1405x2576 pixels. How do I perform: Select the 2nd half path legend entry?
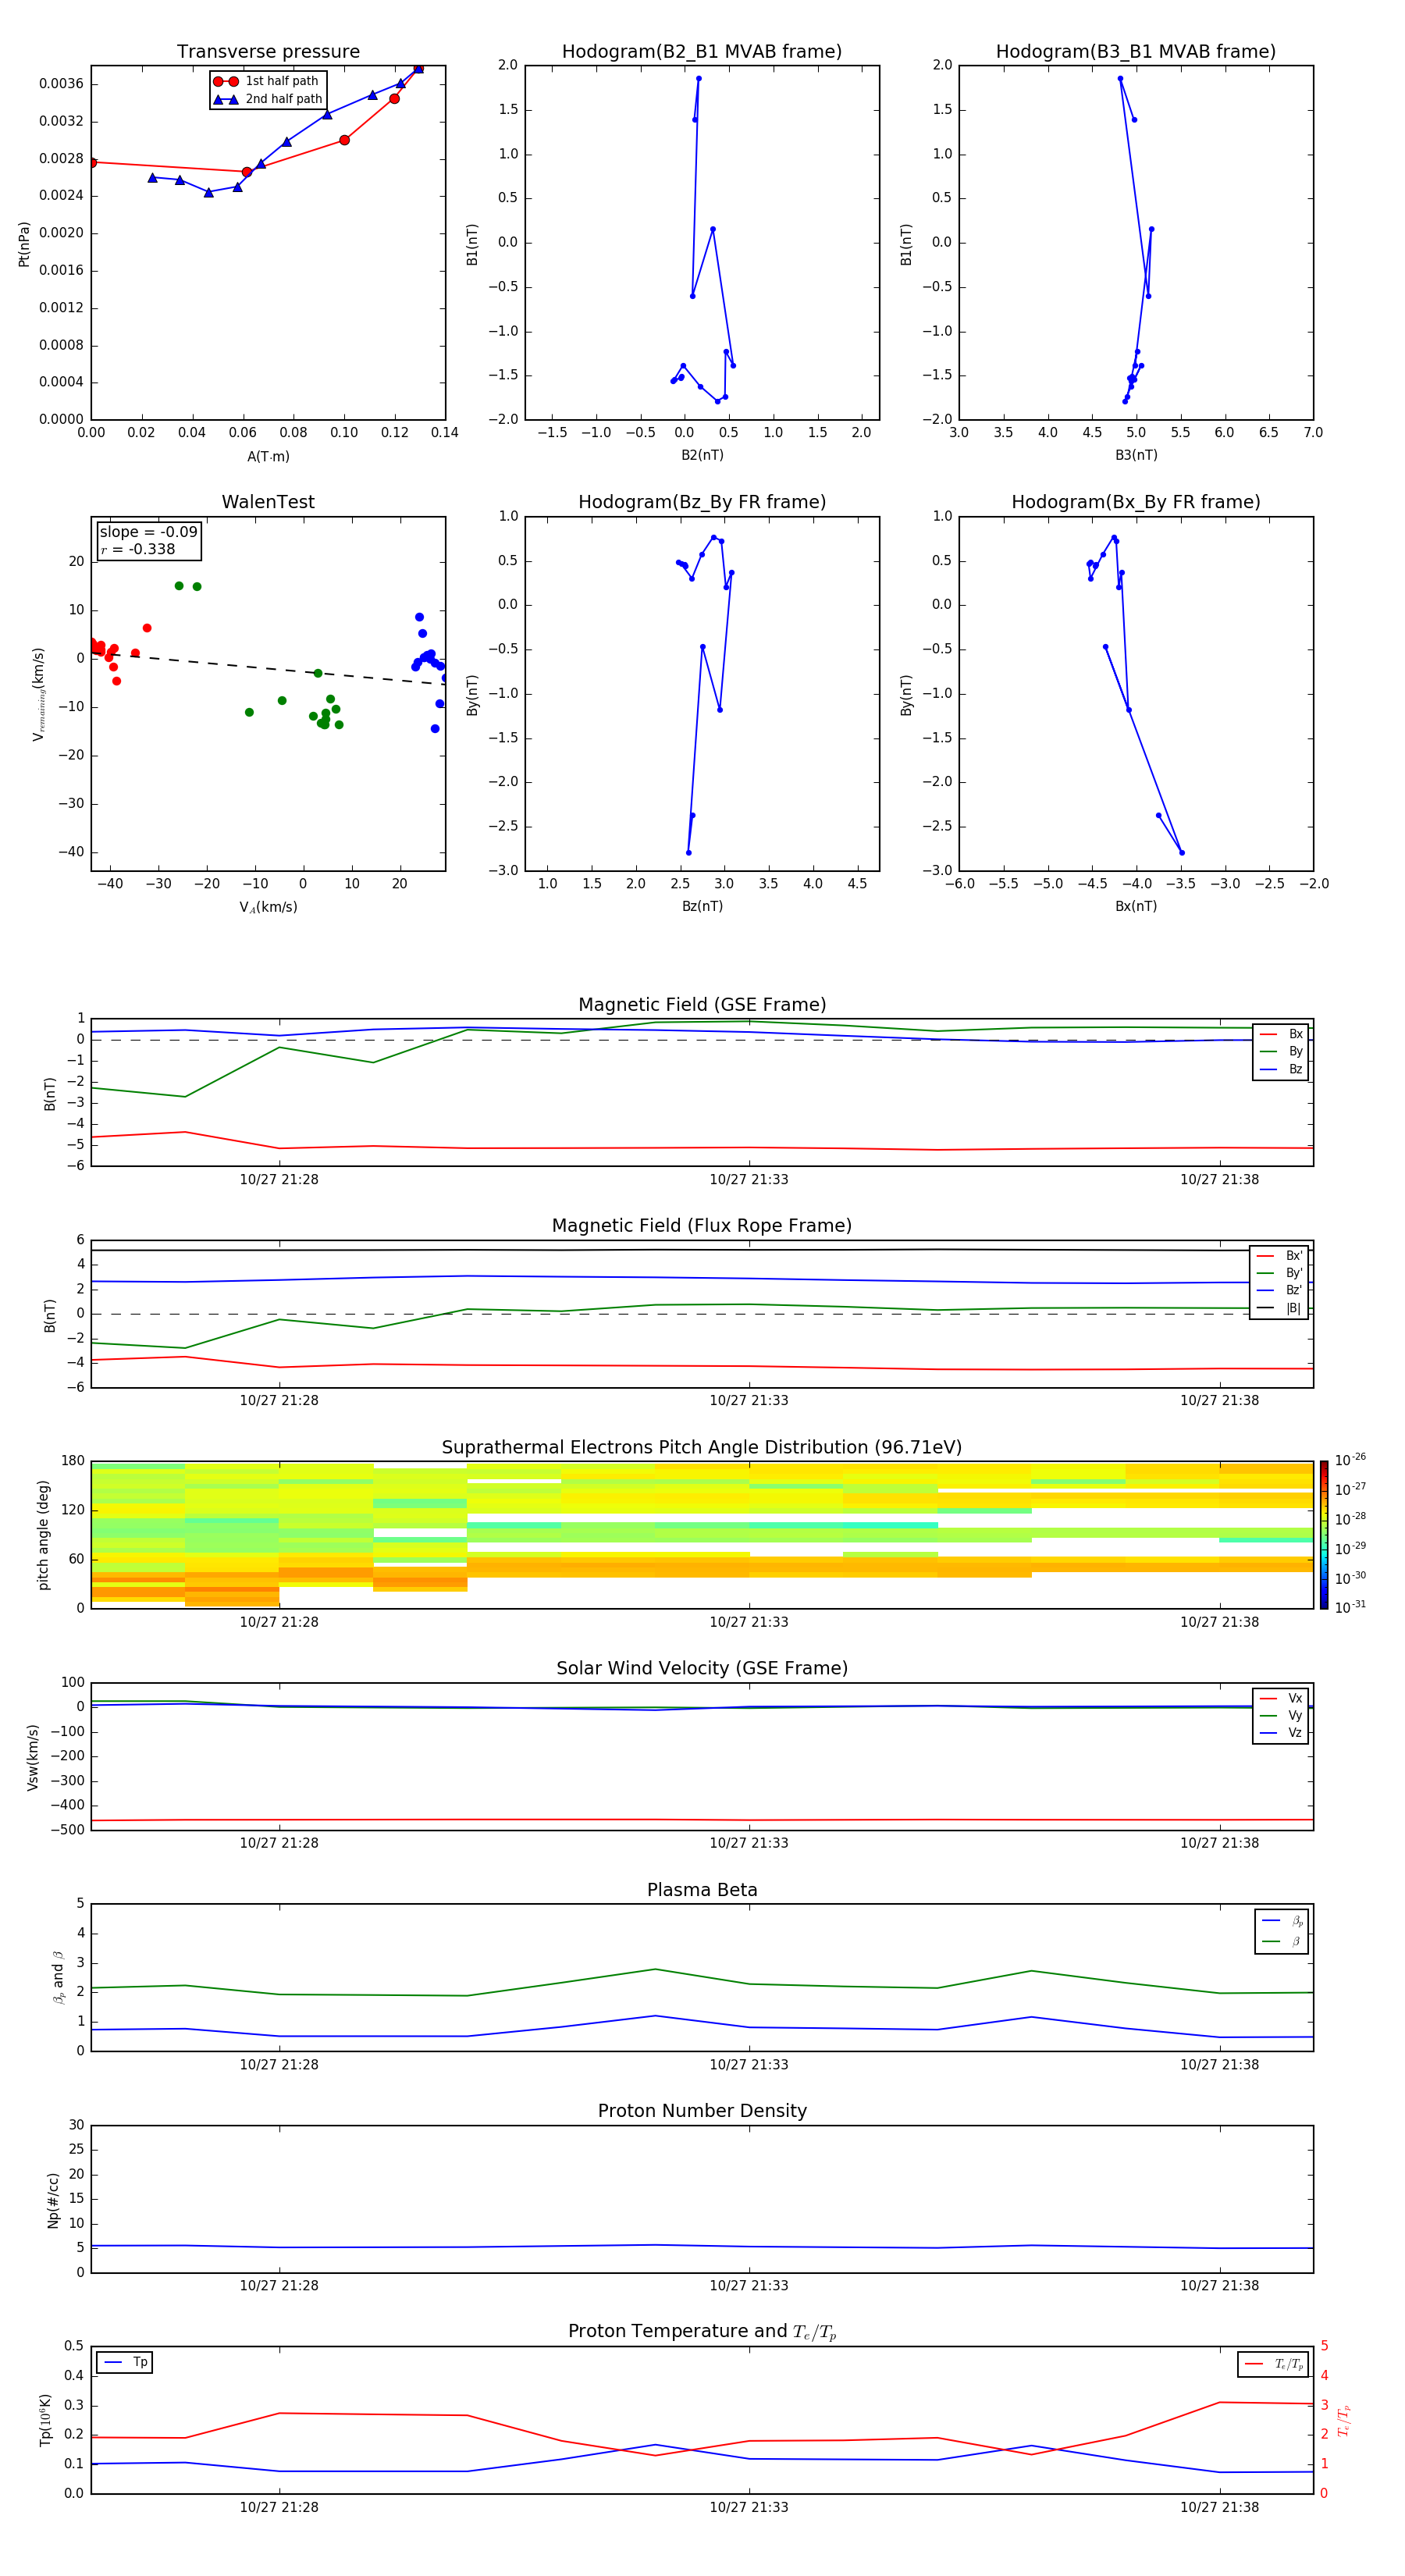(267, 99)
